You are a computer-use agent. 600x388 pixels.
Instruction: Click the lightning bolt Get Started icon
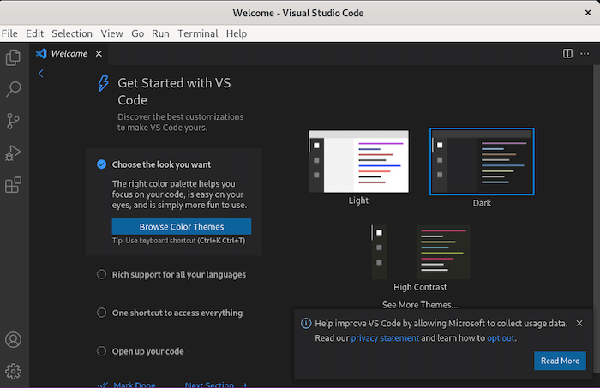pos(103,83)
